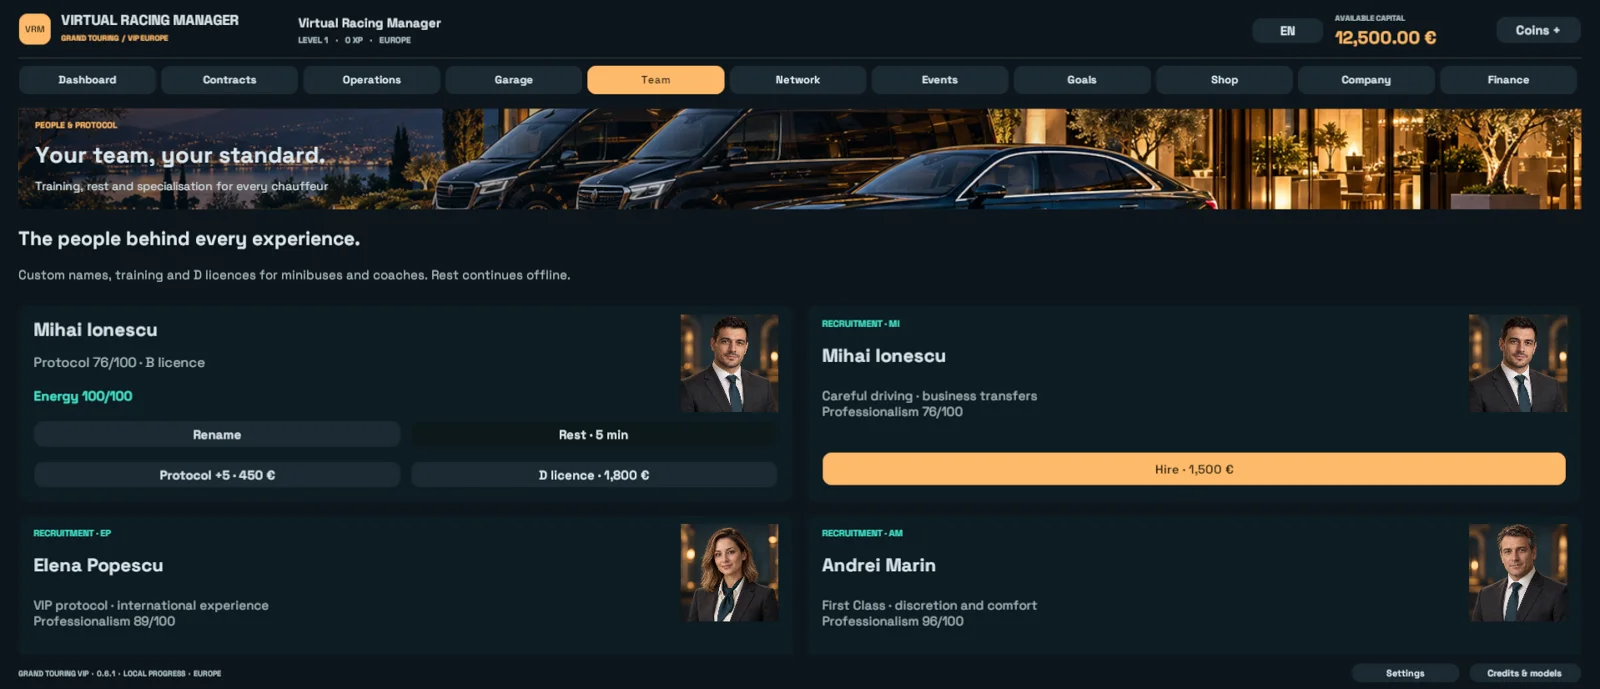
Task: Click Elena Popescu's portrait photo
Action: [729, 573]
